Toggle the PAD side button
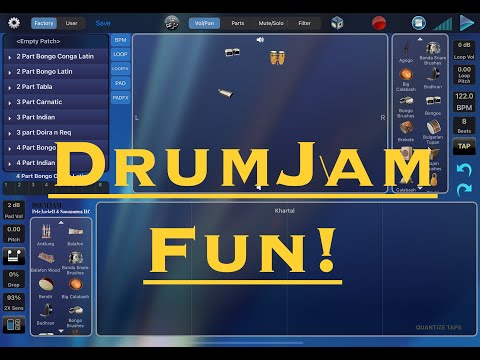Screen dimensions: 480x360 point(120,83)
